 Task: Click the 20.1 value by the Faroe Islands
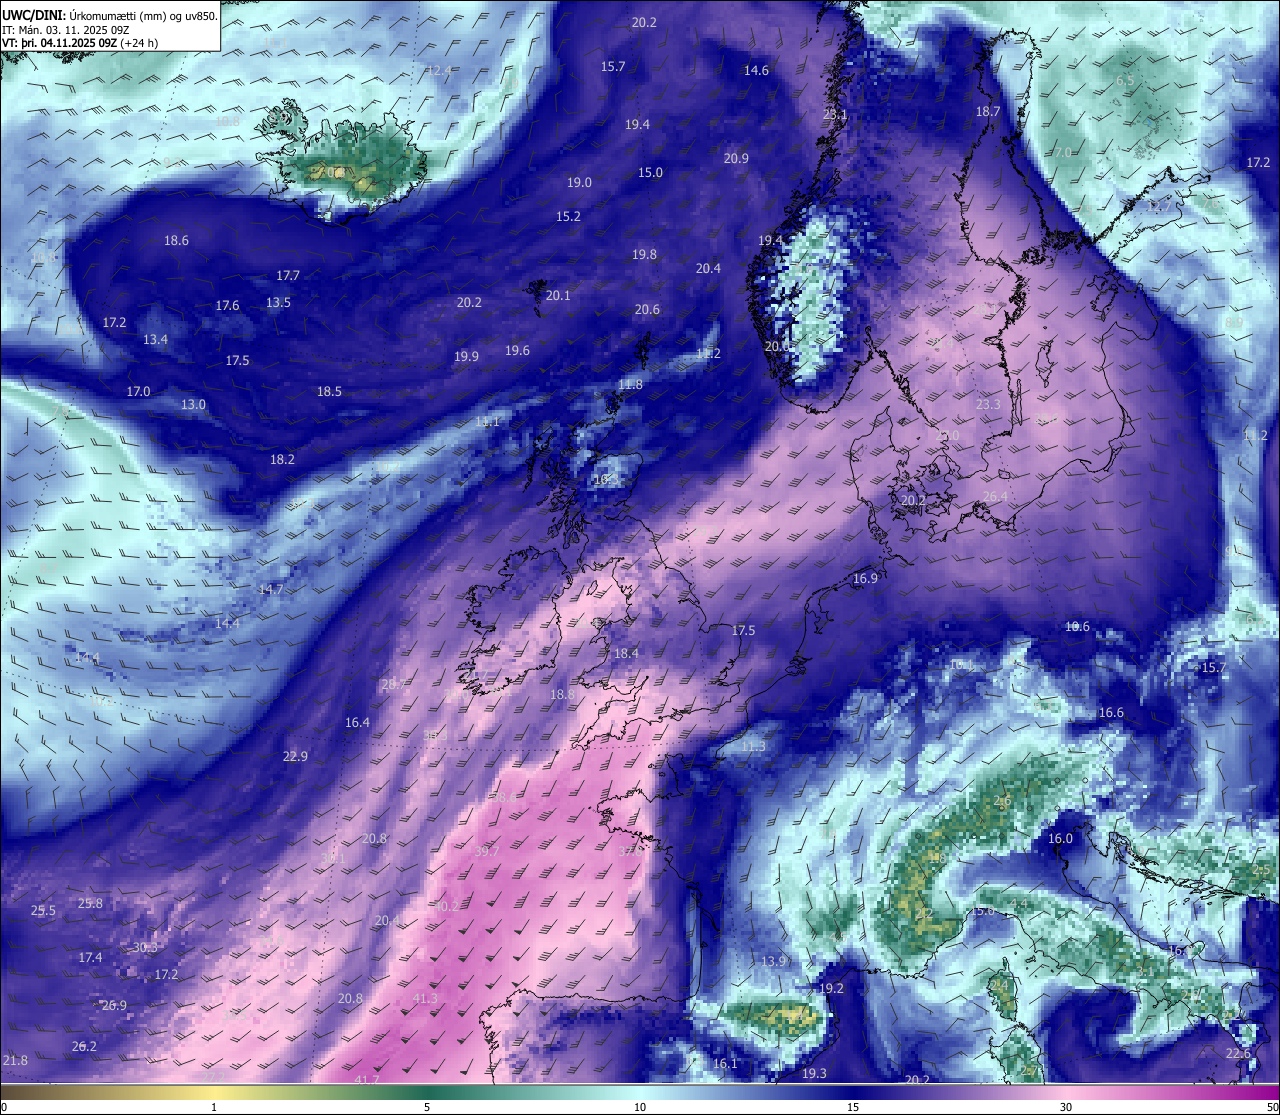pos(558,295)
